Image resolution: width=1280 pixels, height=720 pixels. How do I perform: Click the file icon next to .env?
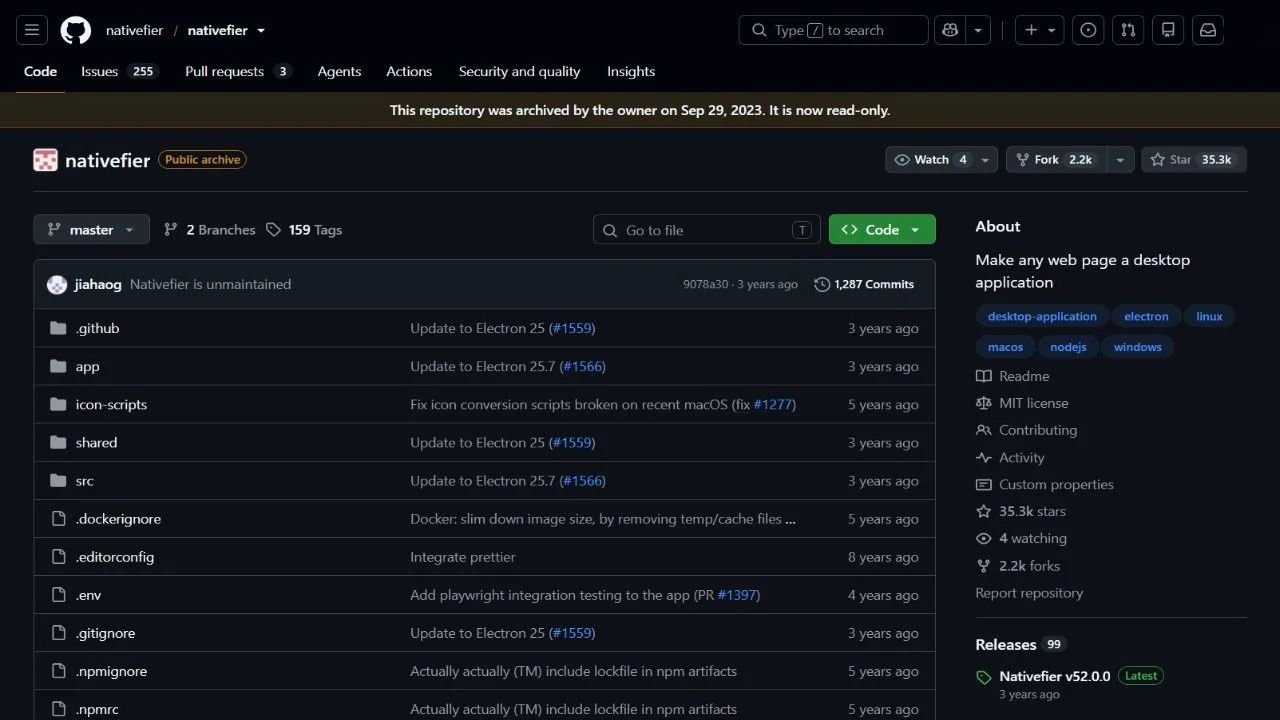click(58, 595)
